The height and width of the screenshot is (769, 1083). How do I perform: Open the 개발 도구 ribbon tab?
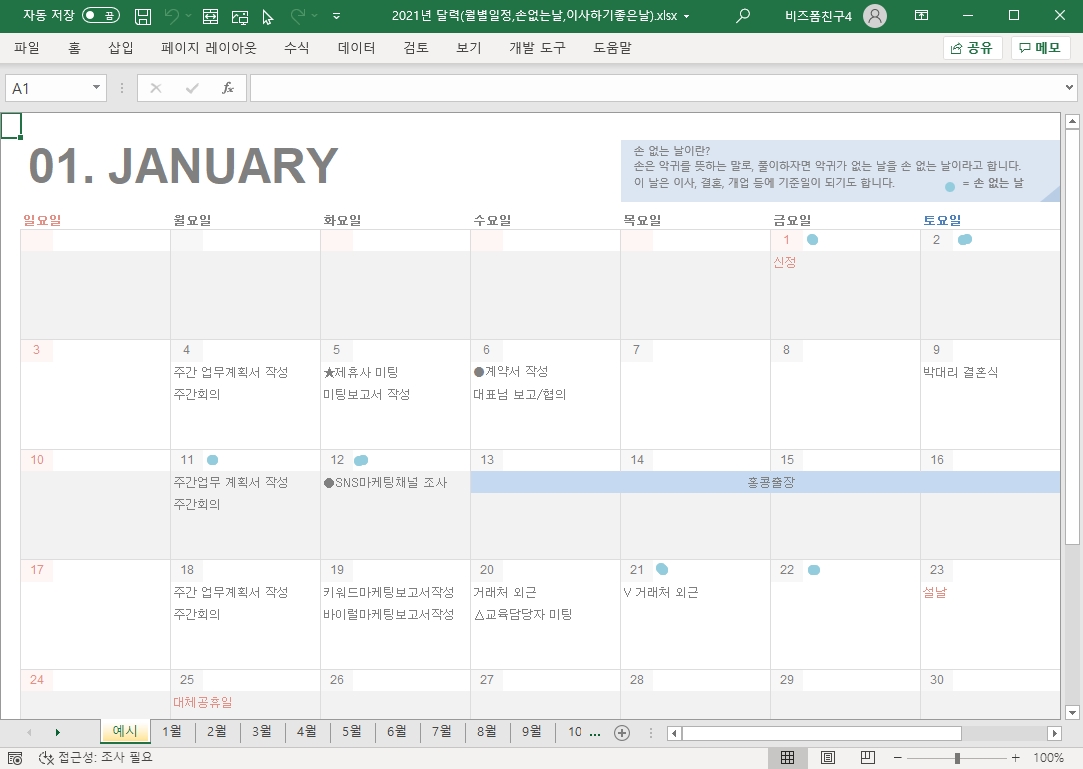coord(537,48)
